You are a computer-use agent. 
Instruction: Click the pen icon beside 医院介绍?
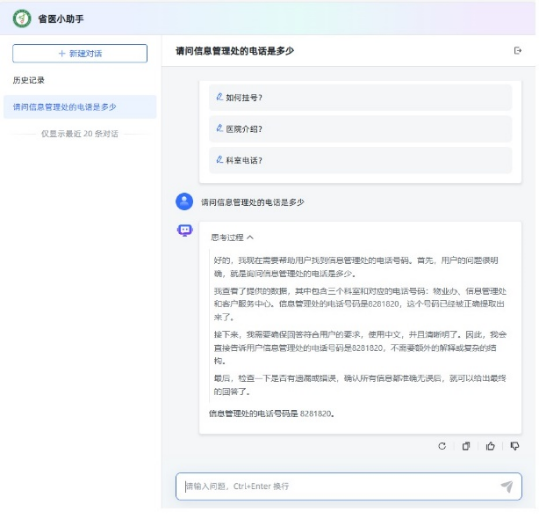219,128
